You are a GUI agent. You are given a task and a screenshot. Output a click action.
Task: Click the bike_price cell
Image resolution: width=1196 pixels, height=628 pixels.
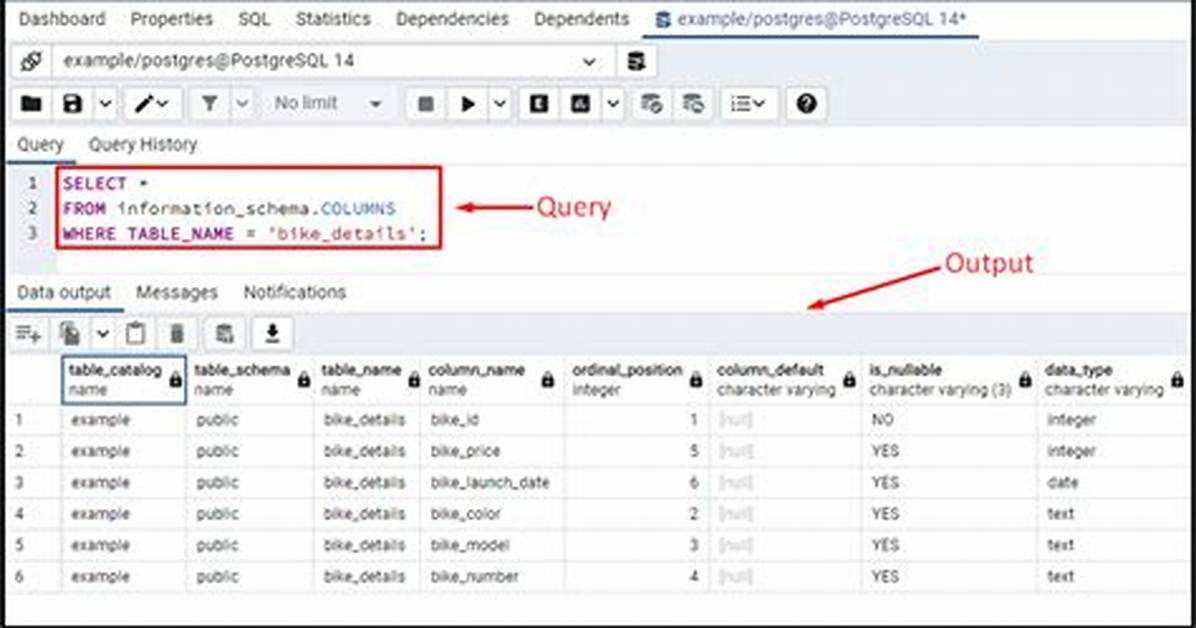coord(492,451)
